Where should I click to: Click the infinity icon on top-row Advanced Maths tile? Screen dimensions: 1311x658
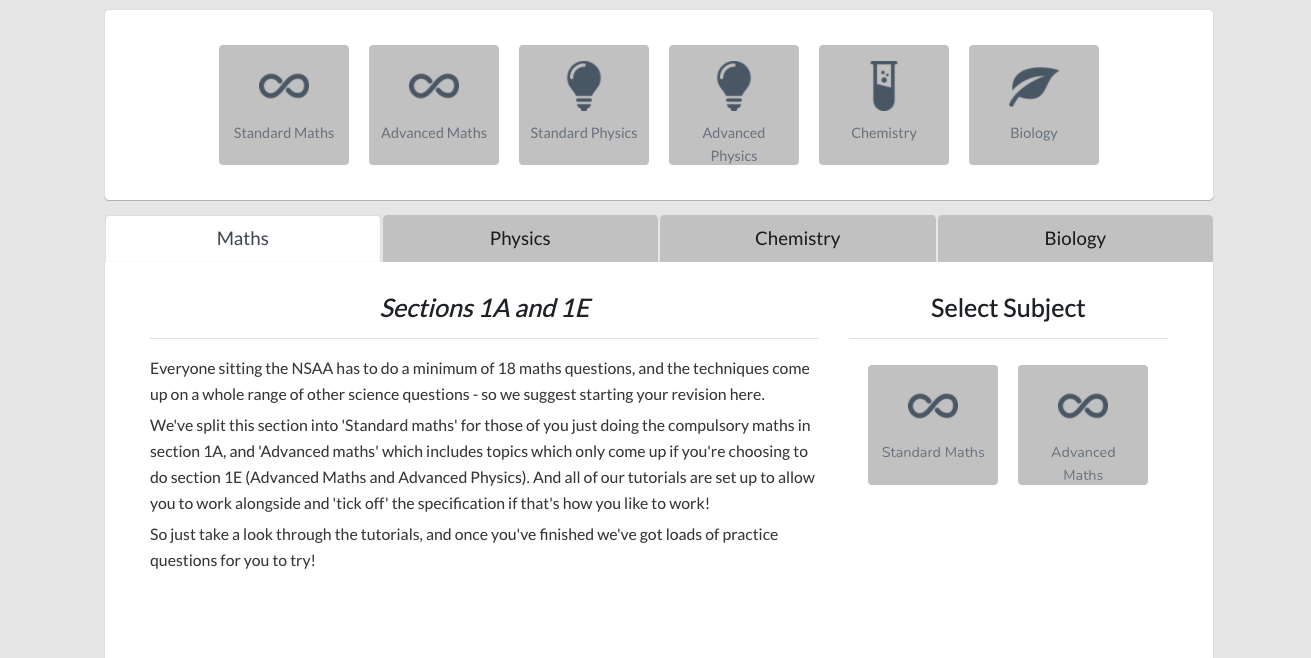tap(434, 86)
